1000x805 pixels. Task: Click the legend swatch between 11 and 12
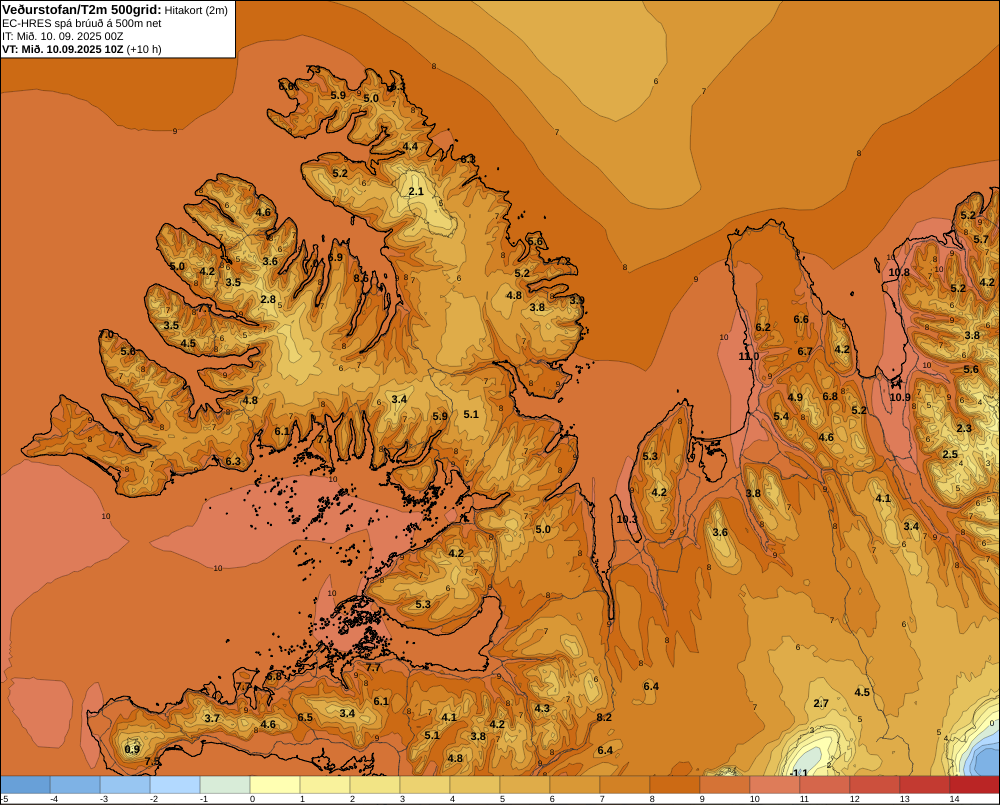[x=825, y=785]
